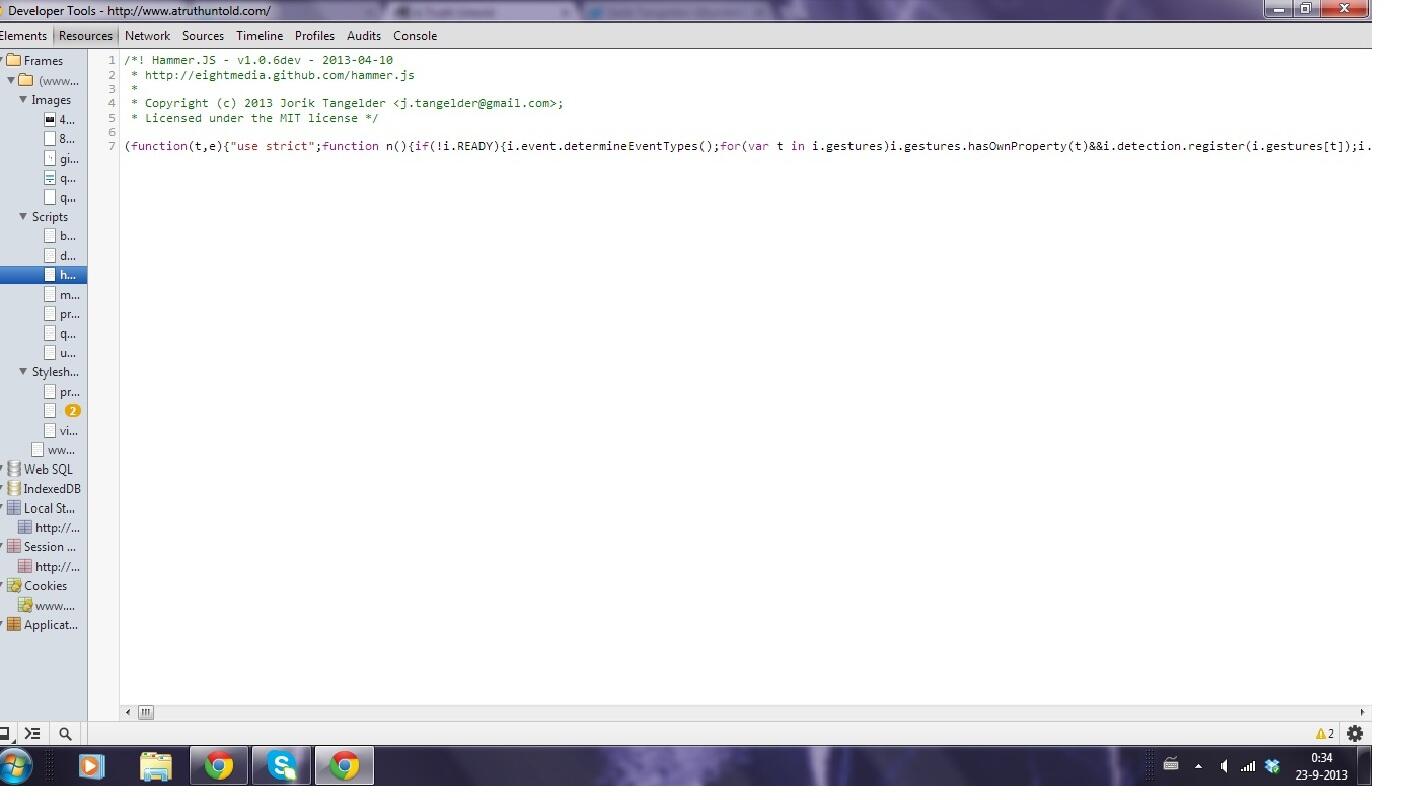The height and width of the screenshot is (800, 1404).
Task: Open the media player taskbar icon
Action: coord(91,767)
